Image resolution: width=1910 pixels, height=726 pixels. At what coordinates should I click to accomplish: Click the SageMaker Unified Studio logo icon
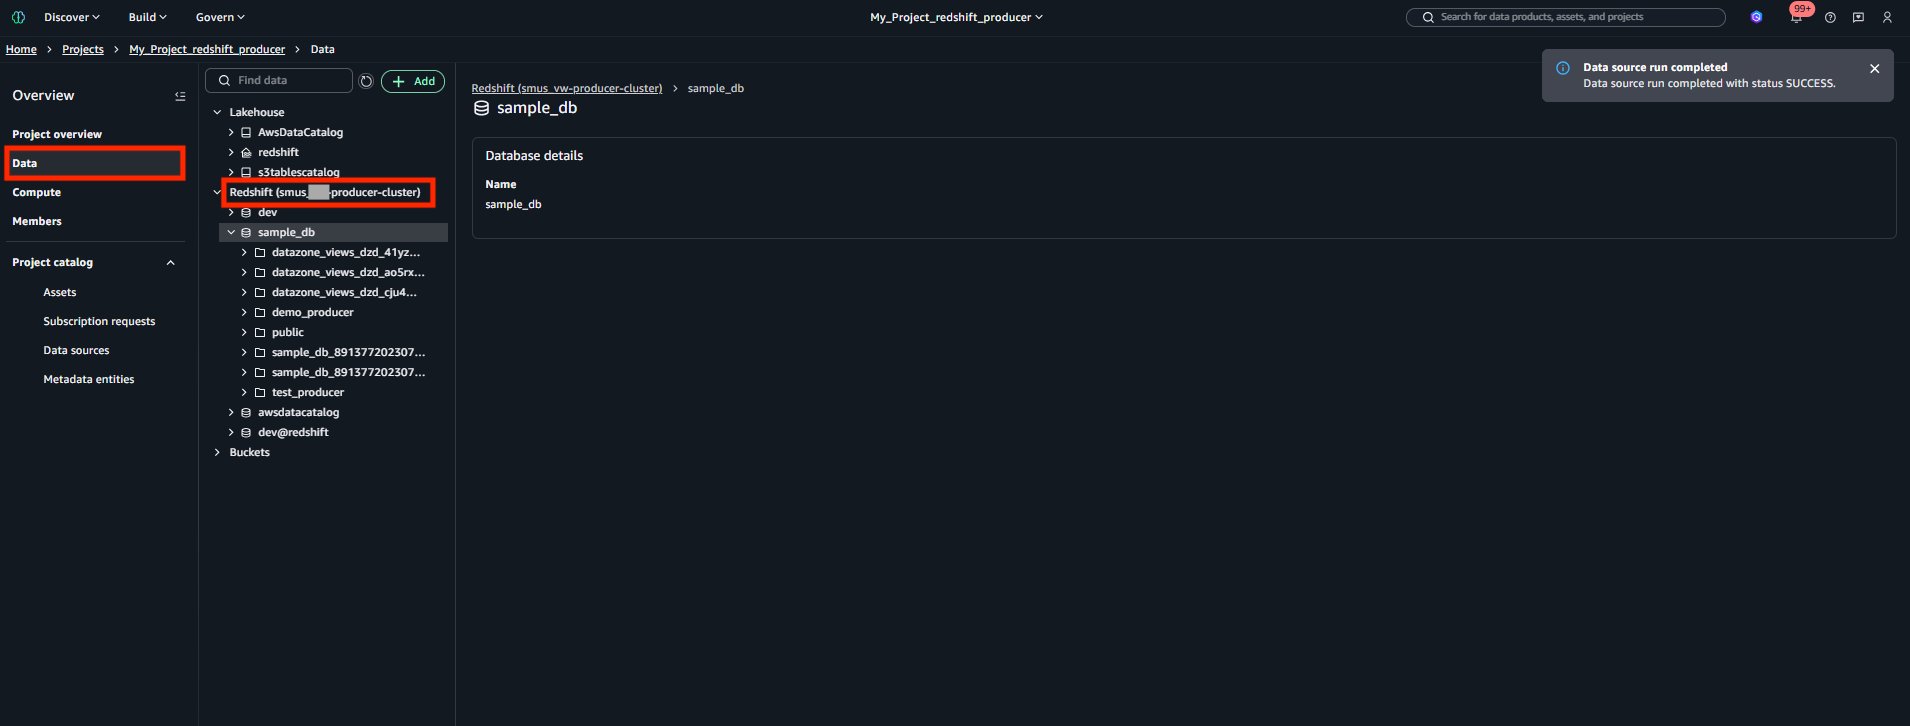click(x=18, y=17)
